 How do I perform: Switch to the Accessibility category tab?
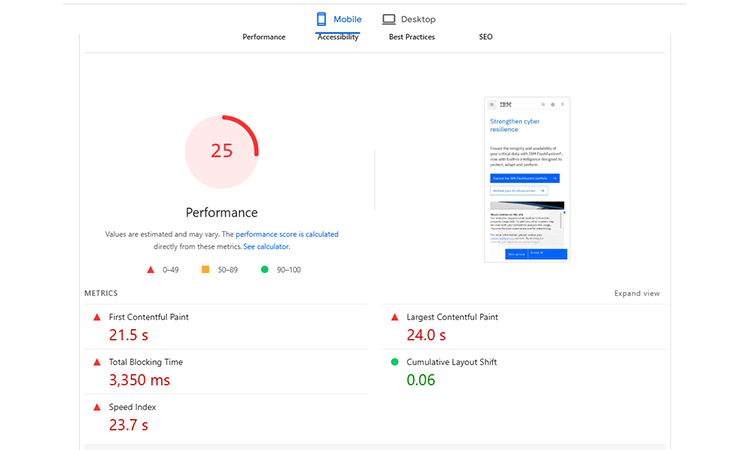(338, 37)
